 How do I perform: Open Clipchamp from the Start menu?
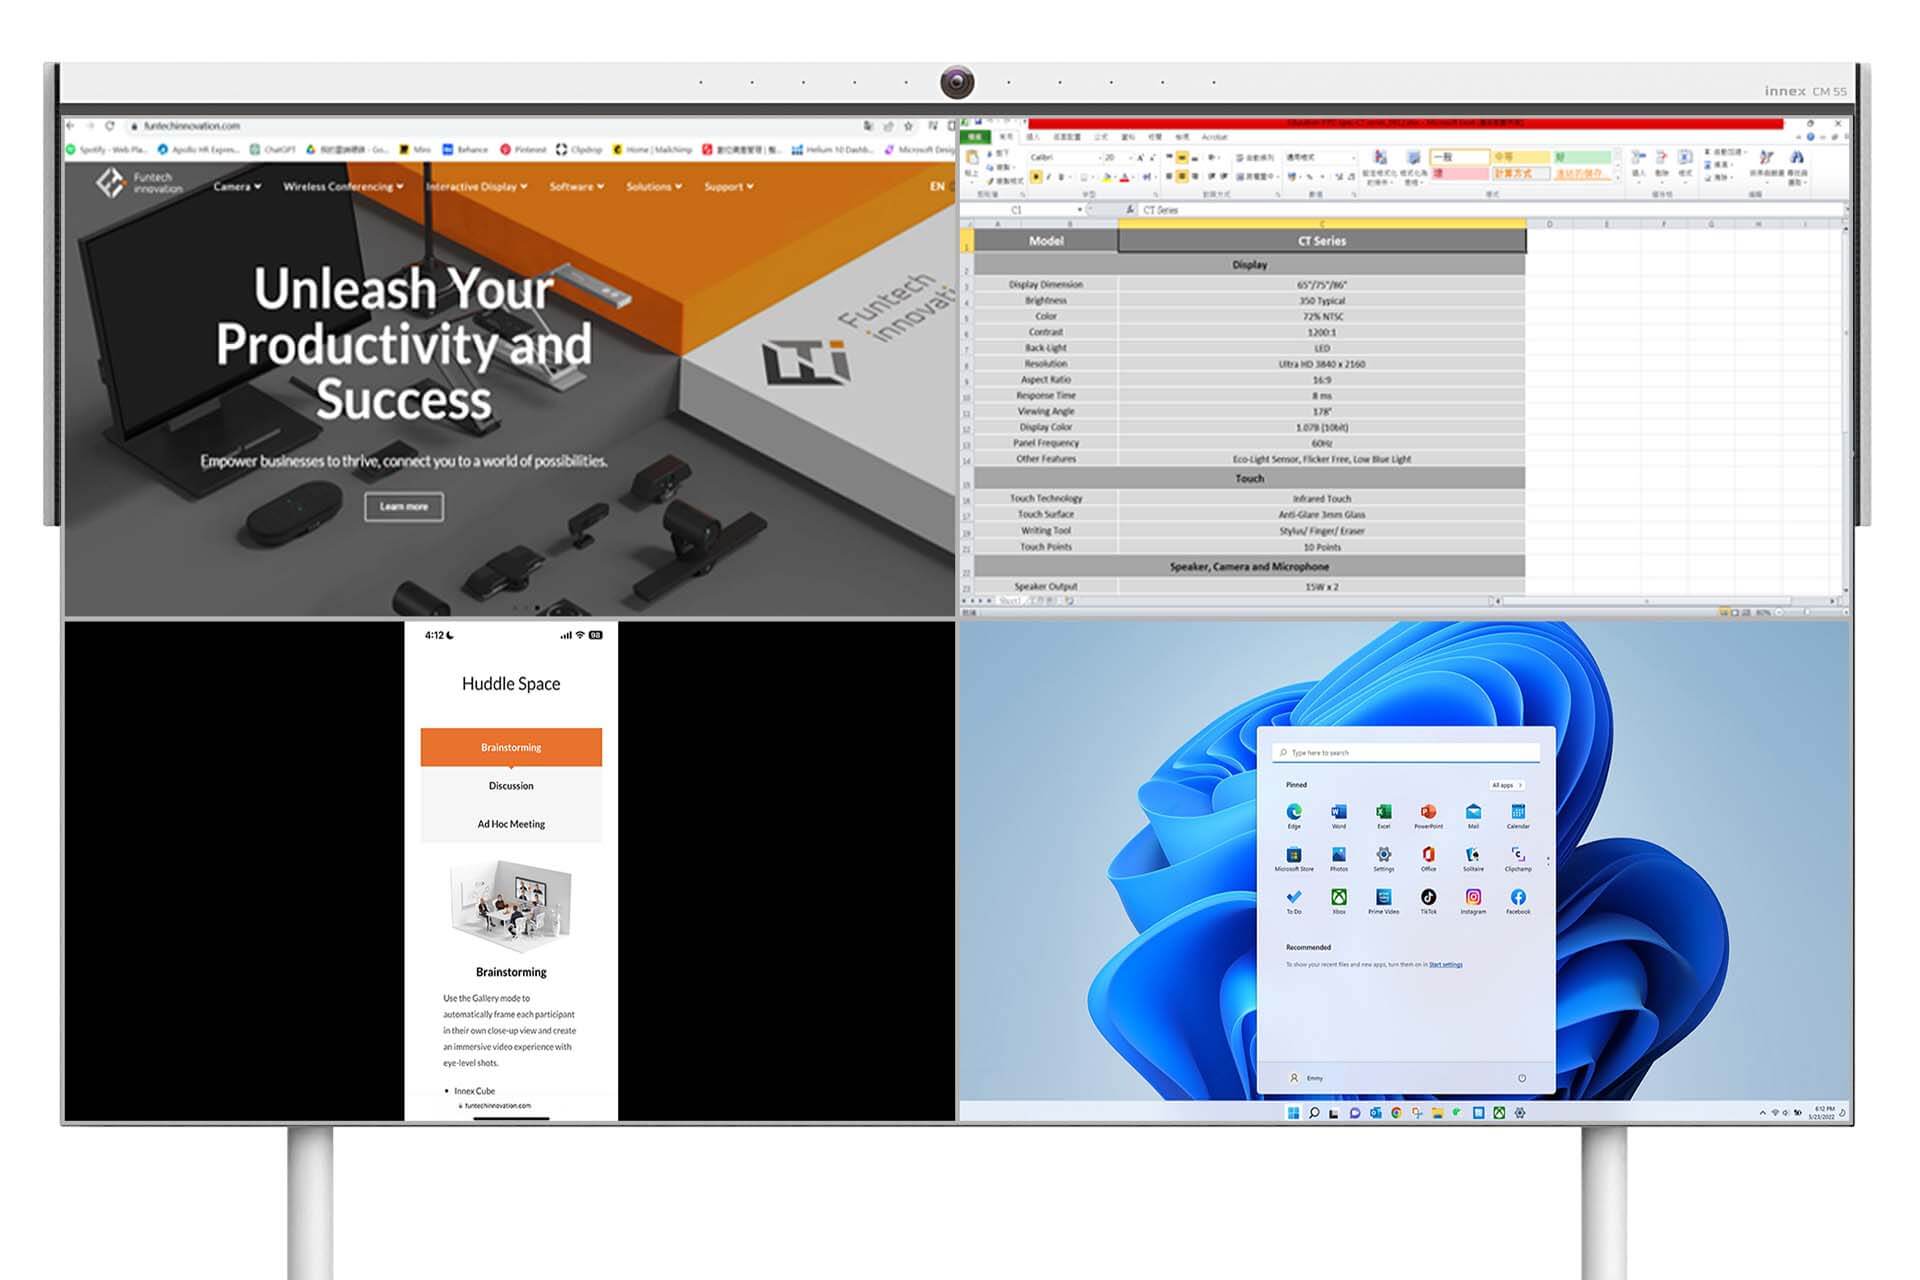(x=1517, y=857)
